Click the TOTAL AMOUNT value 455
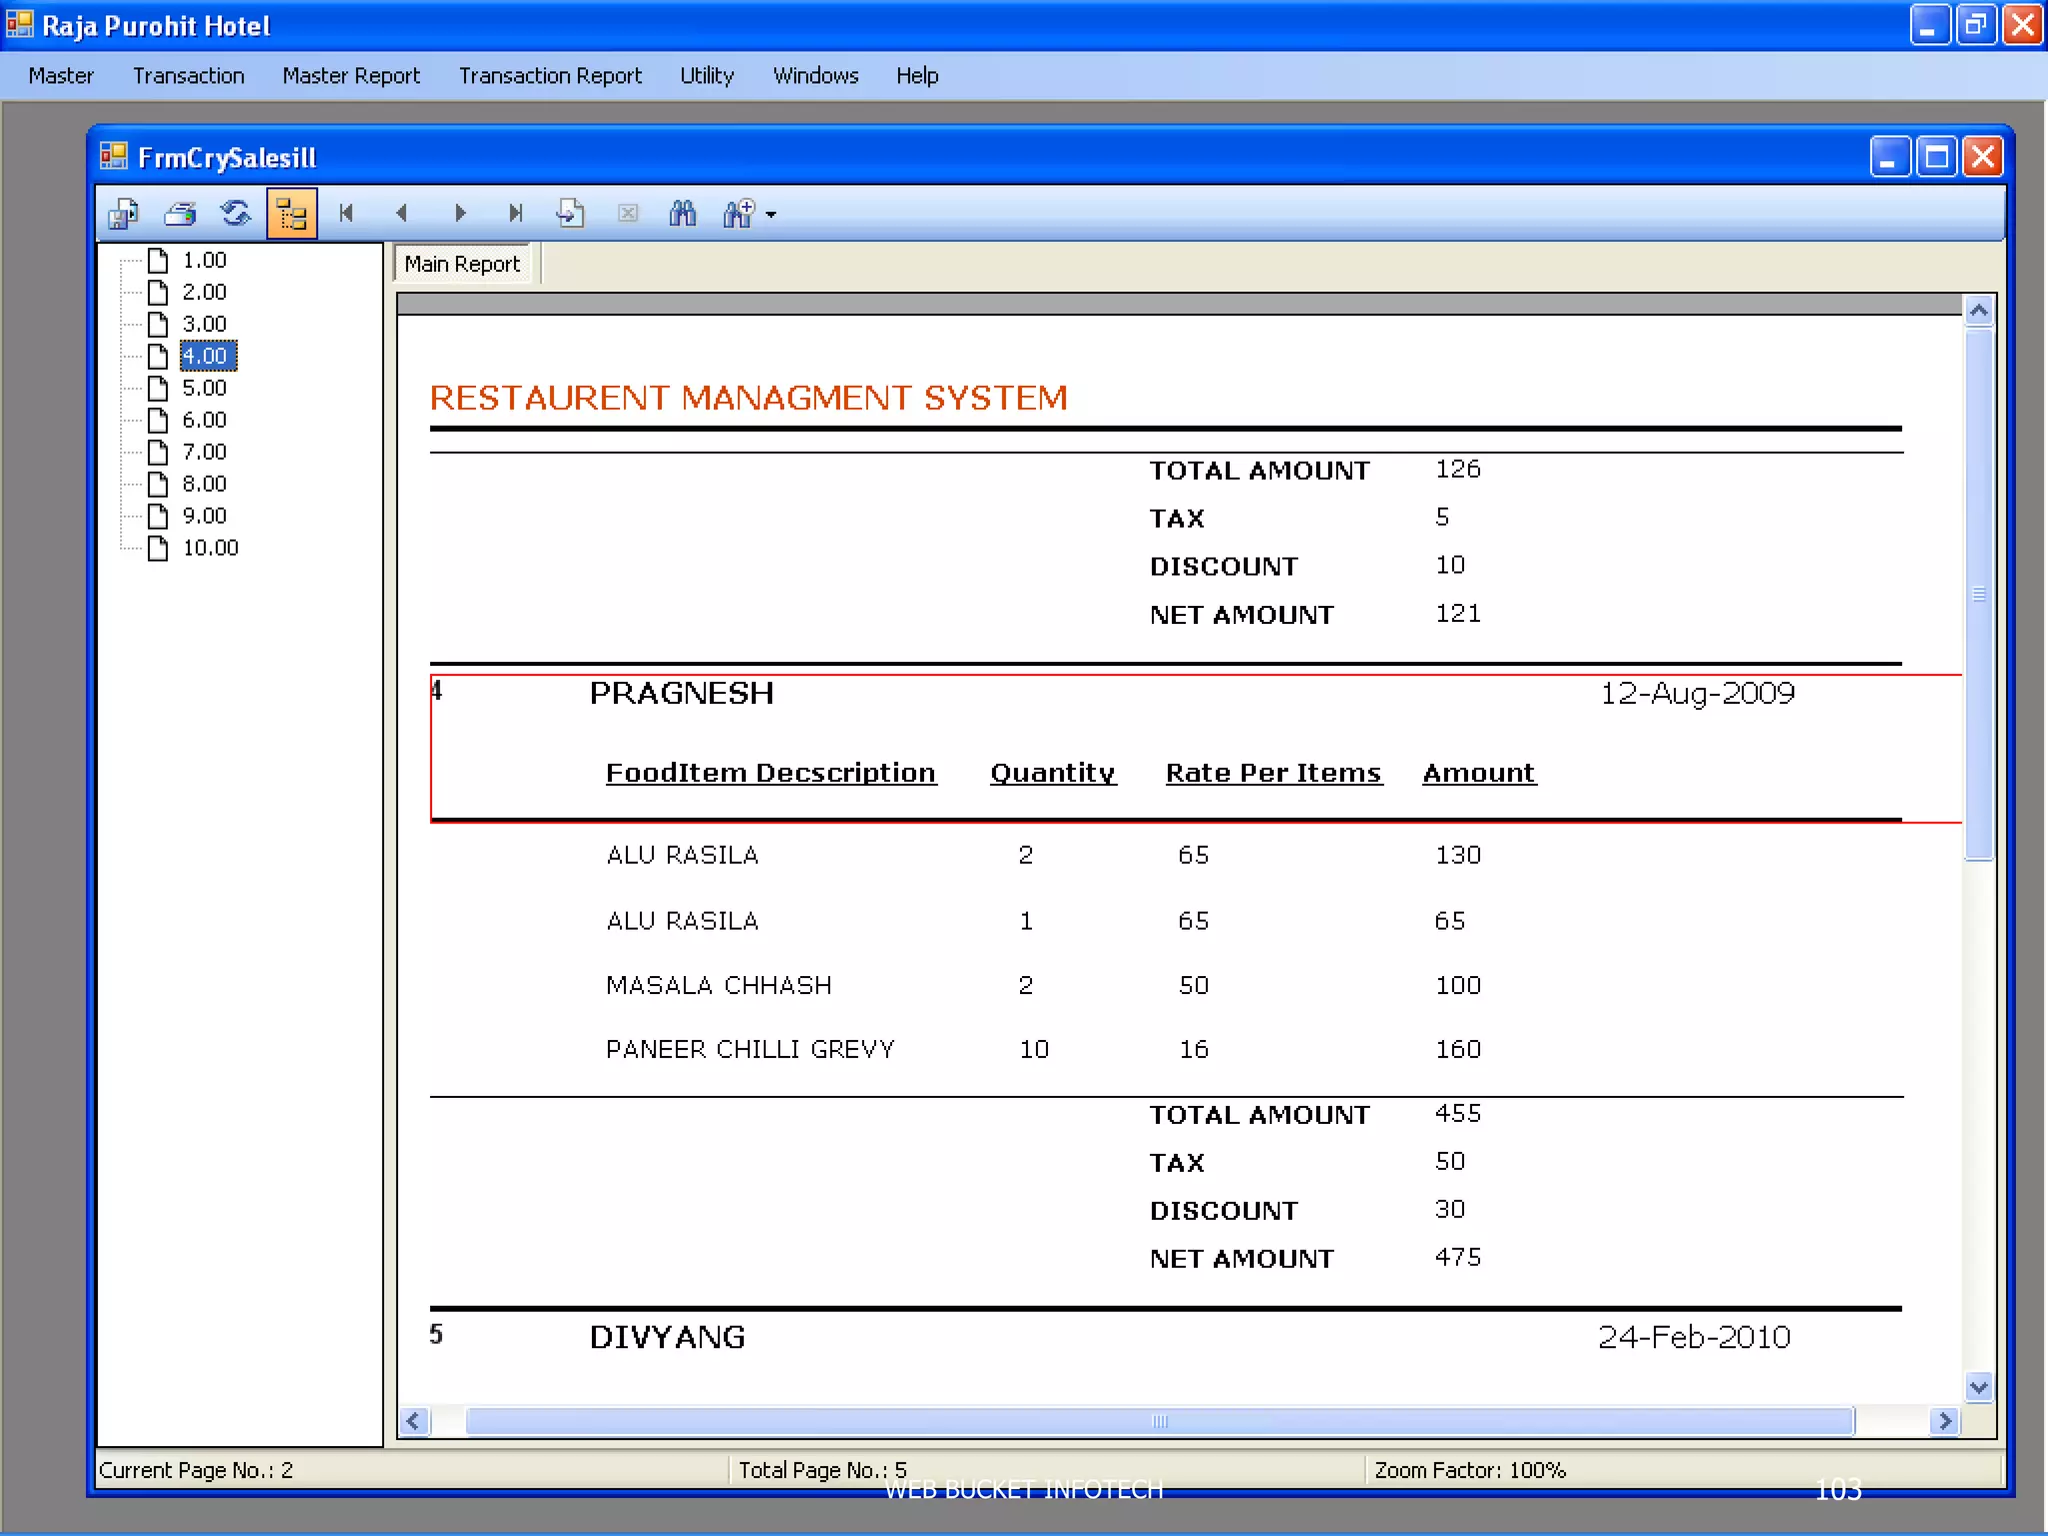Screen dimensions: 2048x1536 (1458, 1113)
